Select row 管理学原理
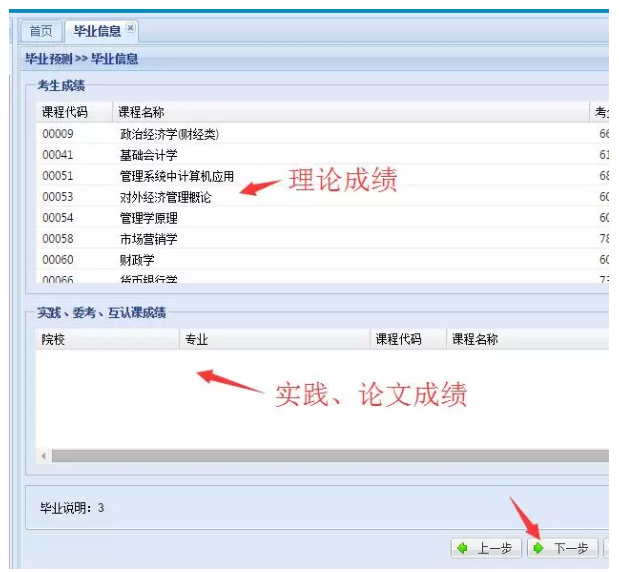The image size is (619, 572). 322,218
